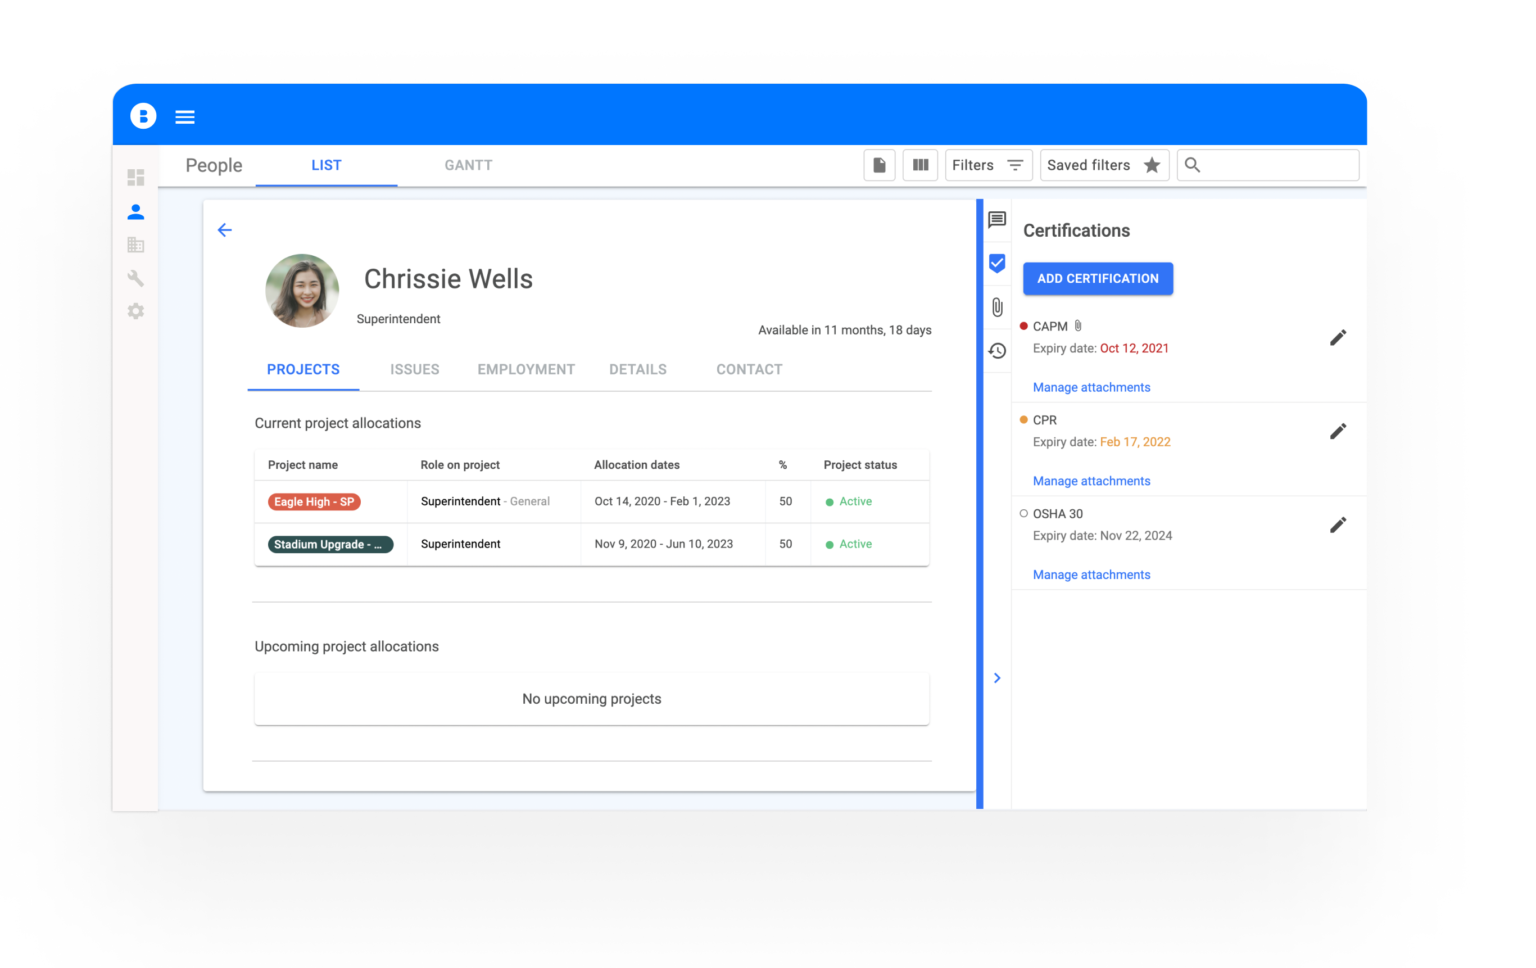The height and width of the screenshot is (968, 1536).
Task: Click the Eagle High - SP red tag
Action: [314, 502]
